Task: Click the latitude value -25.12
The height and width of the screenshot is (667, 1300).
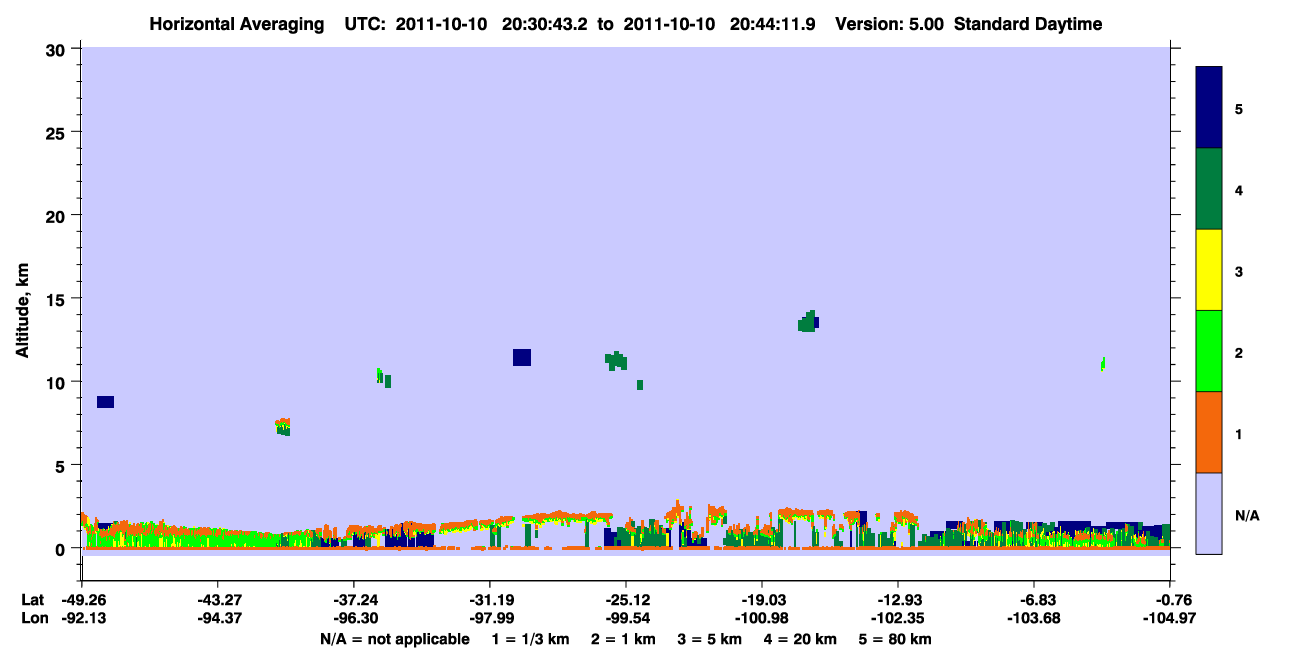Action: point(626,600)
